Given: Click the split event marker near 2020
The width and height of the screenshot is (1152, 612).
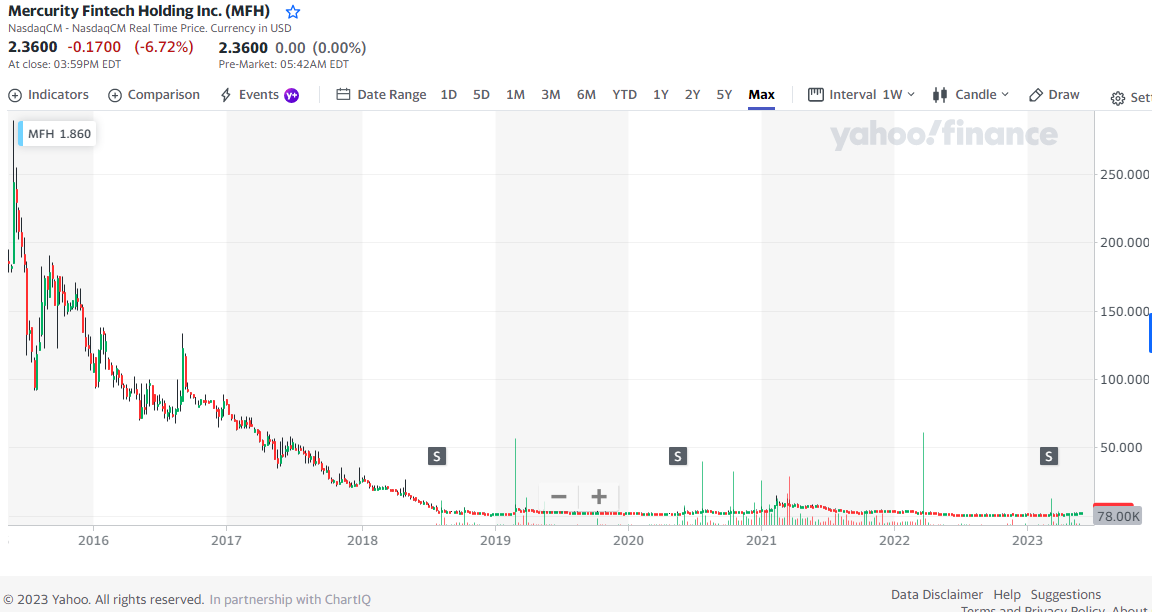Looking at the screenshot, I should click(x=677, y=456).
